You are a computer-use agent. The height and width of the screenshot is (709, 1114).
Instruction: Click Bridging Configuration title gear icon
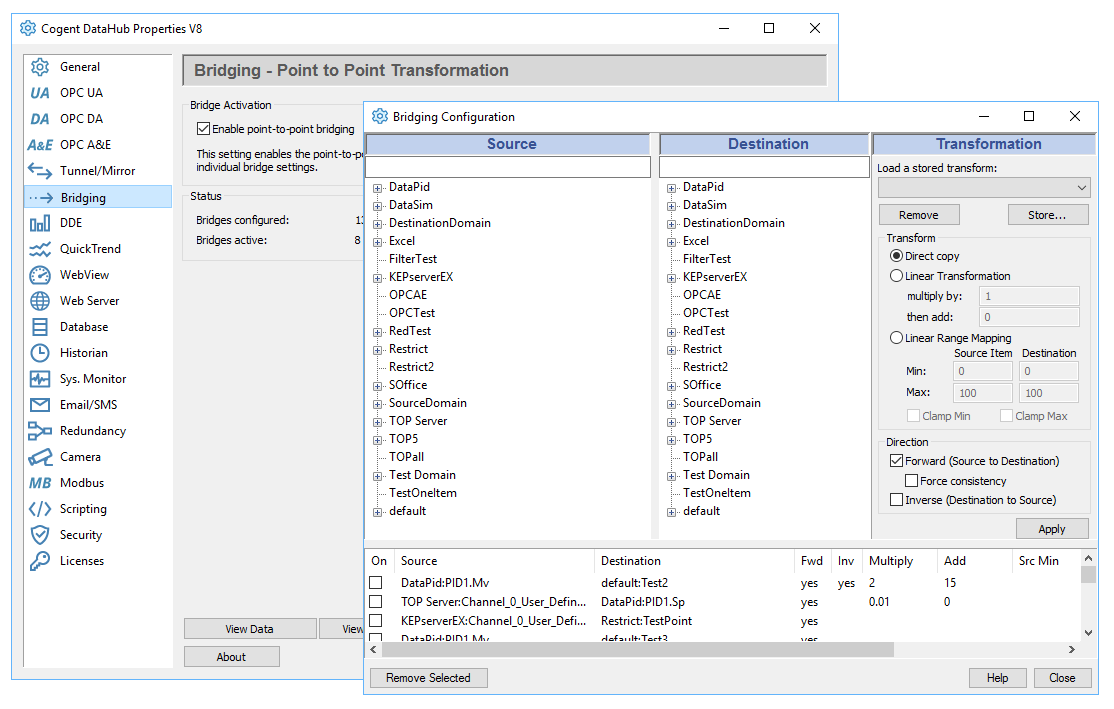pyautogui.click(x=380, y=117)
